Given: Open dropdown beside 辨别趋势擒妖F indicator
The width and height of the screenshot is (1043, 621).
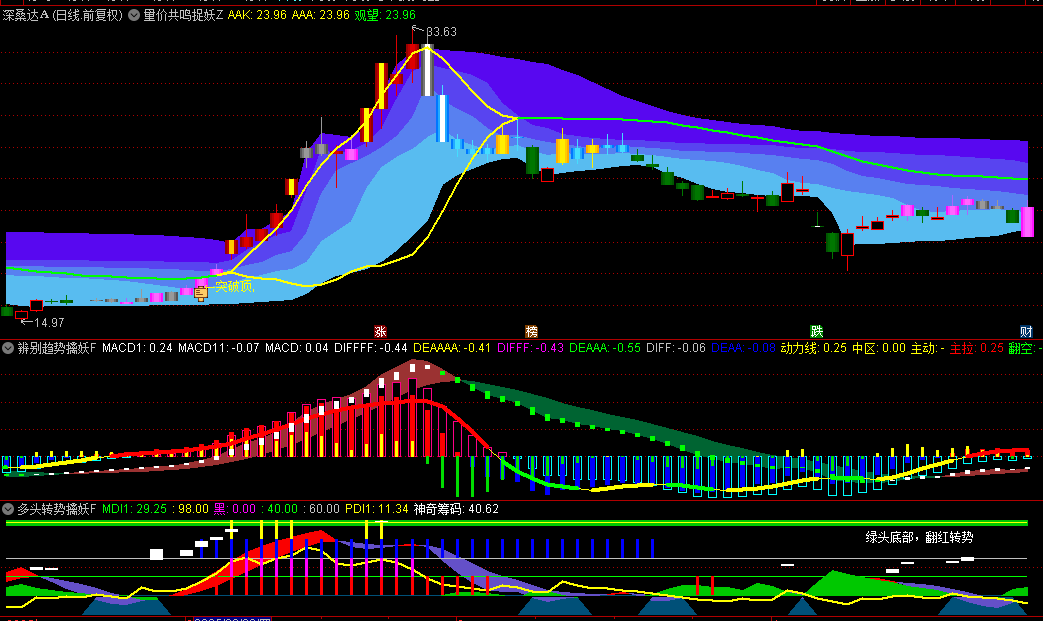Looking at the screenshot, I should tap(8, 348).
